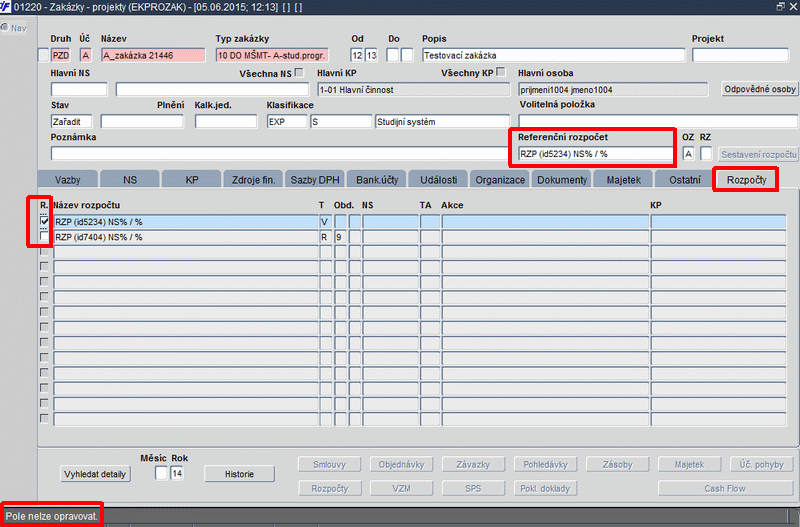The image size is (800, 527).
Task: Open the Dokumenty tab
Action: click(x=562, y=180)
